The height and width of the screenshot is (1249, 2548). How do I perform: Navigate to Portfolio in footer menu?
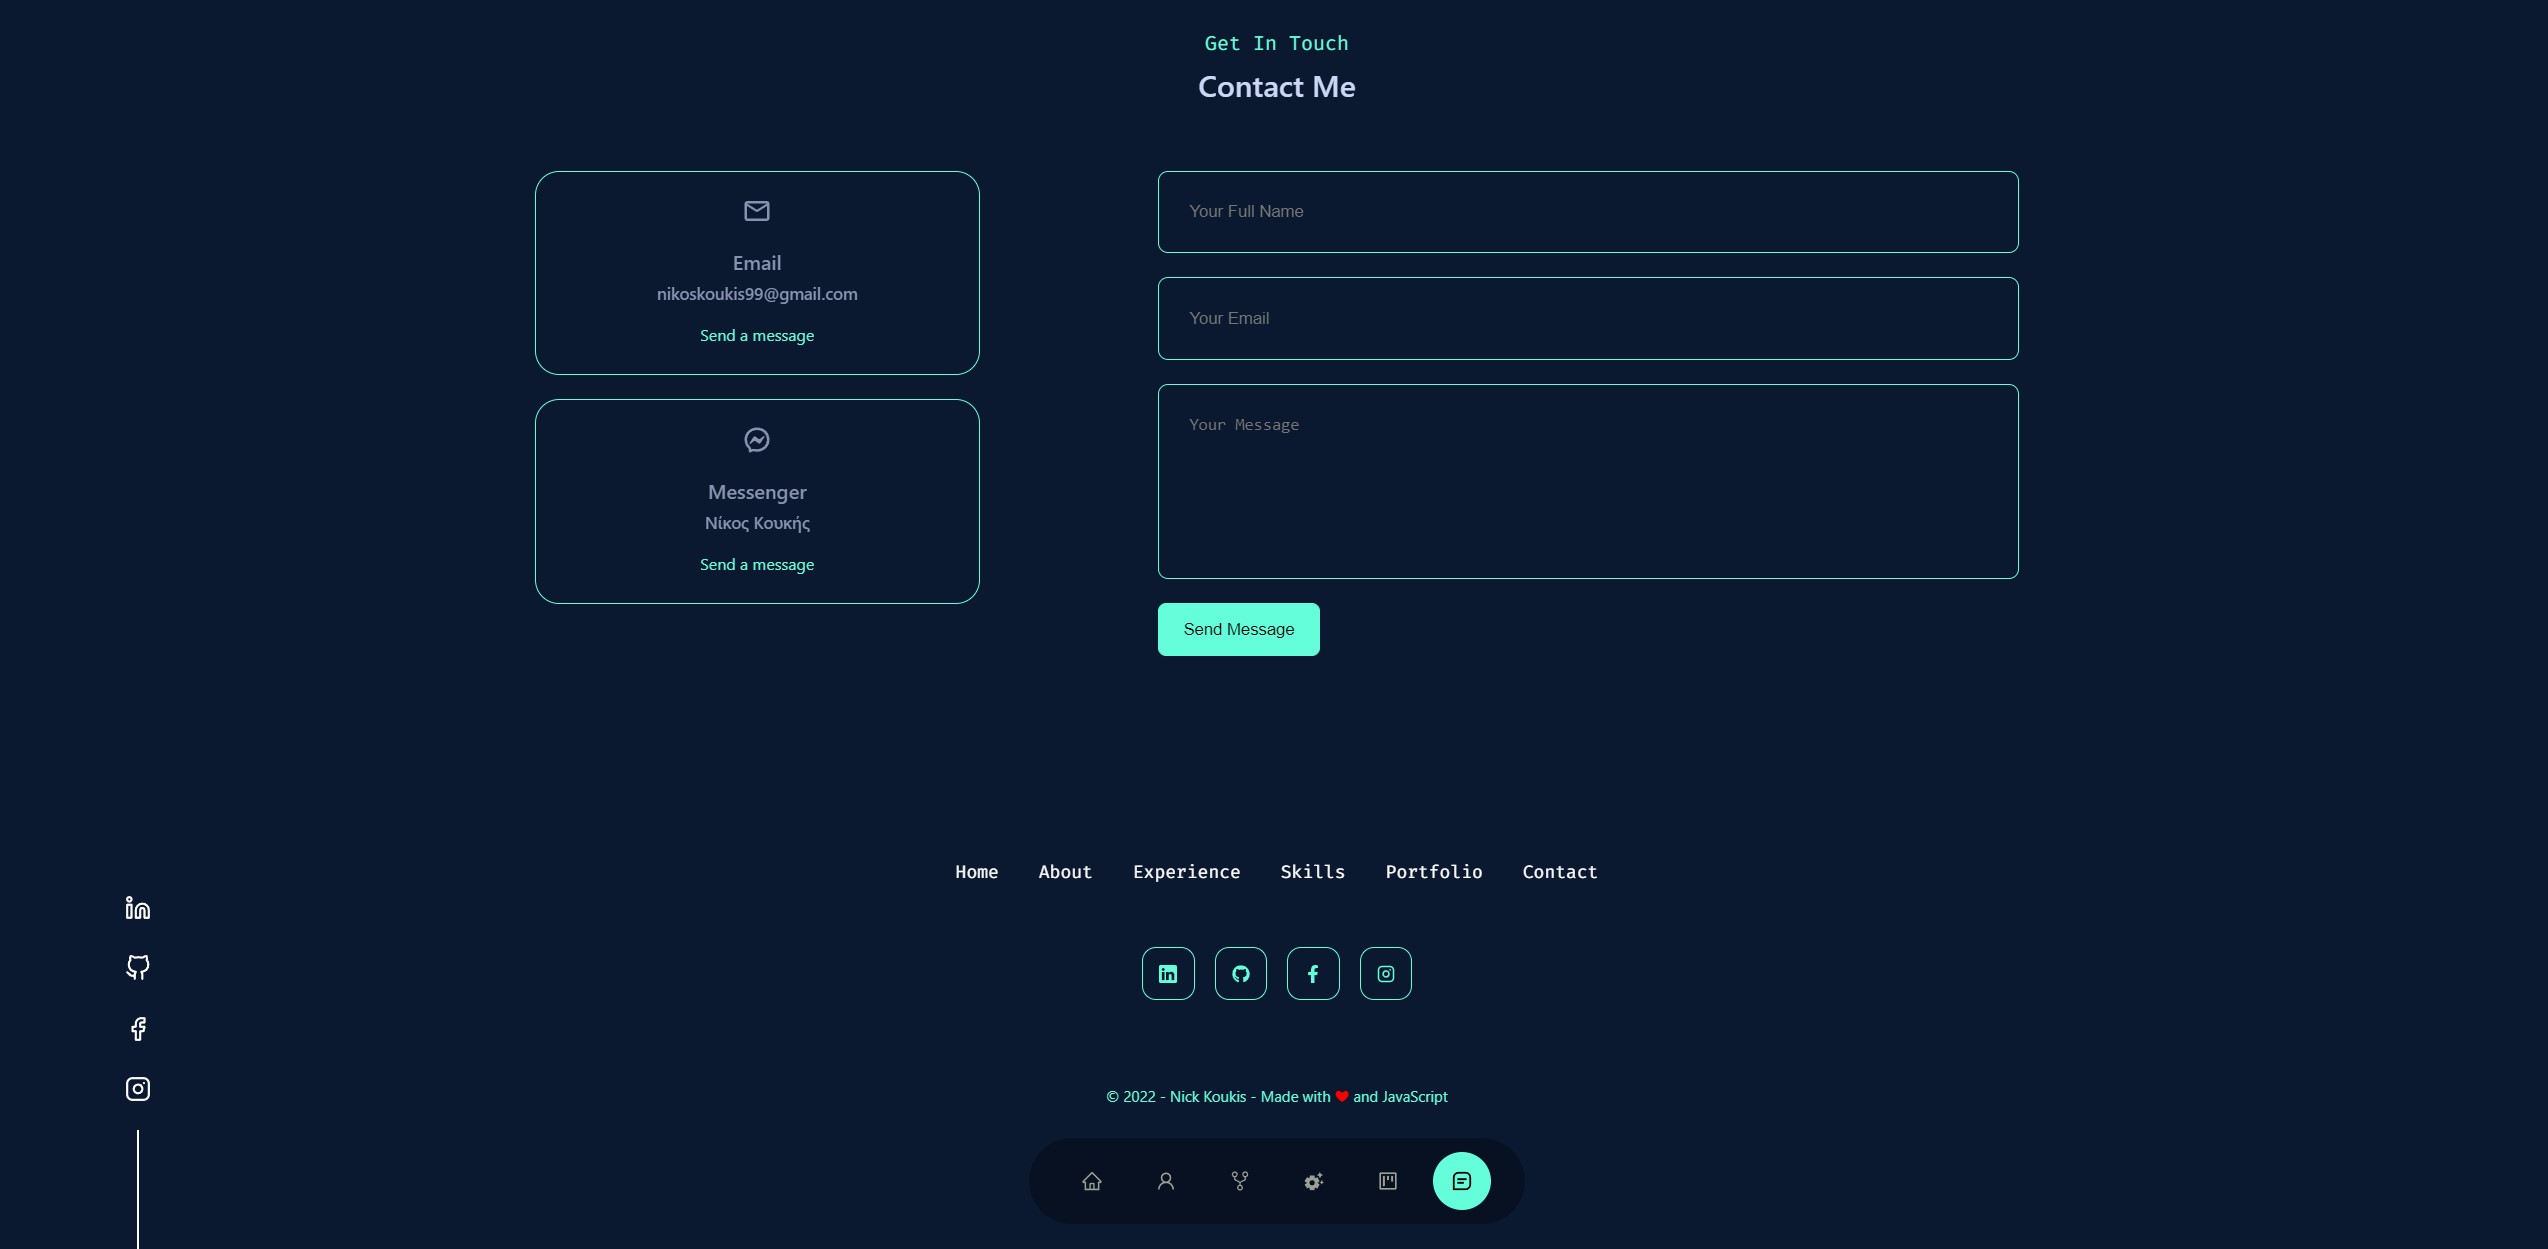point(1434,872)
